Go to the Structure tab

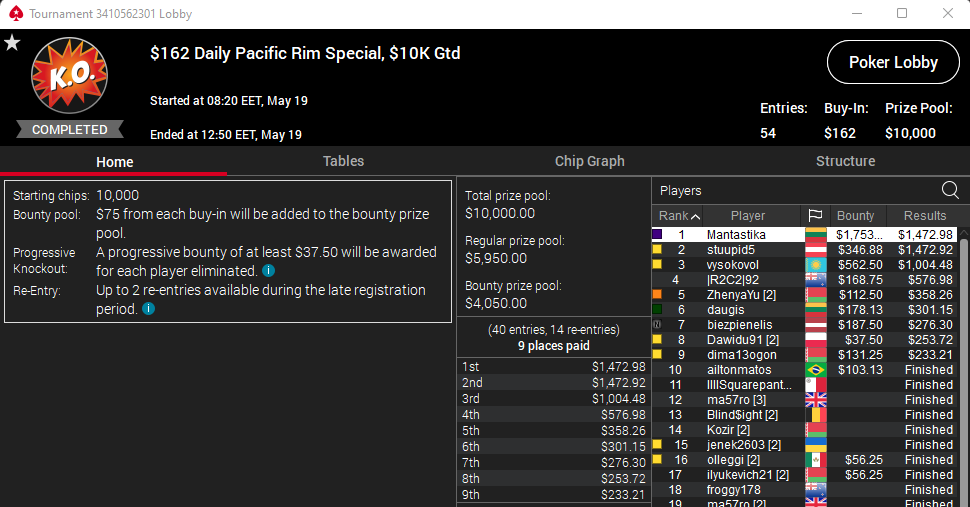click(x=845, y=161)
